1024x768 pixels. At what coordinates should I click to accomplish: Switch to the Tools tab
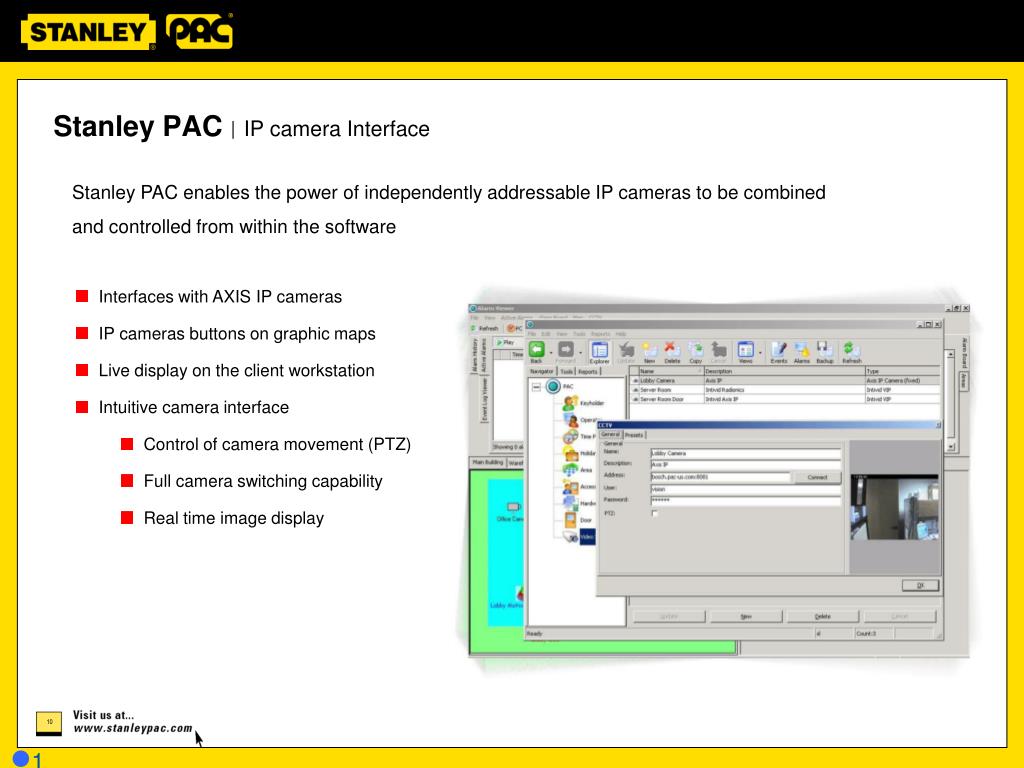567,371
